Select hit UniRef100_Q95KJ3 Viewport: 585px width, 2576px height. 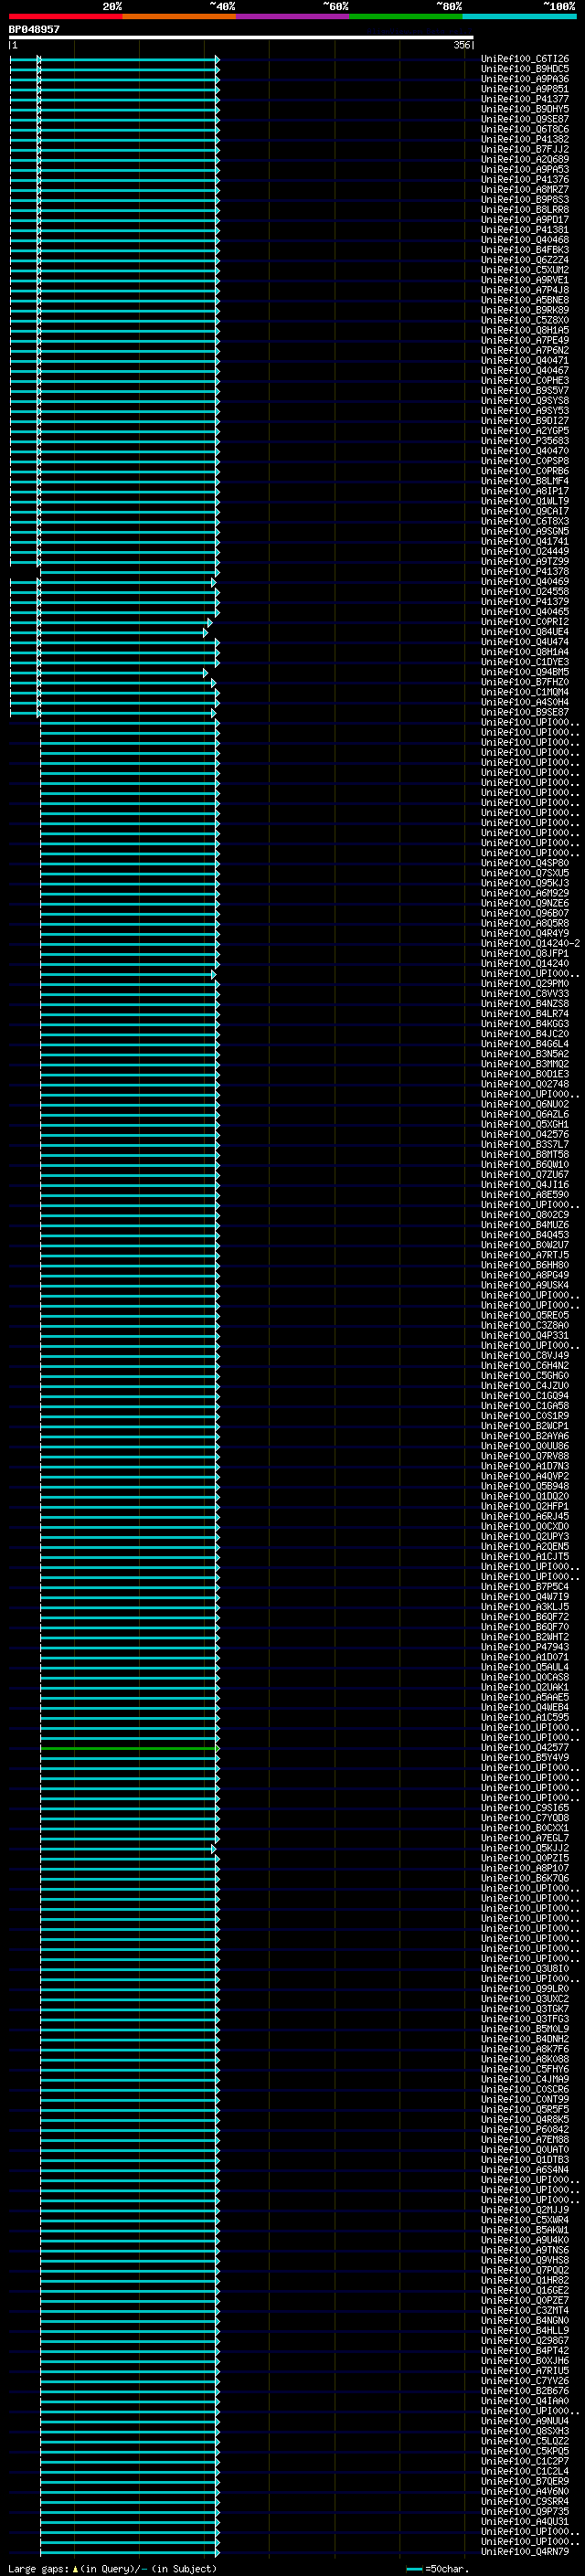pos(525,883)
